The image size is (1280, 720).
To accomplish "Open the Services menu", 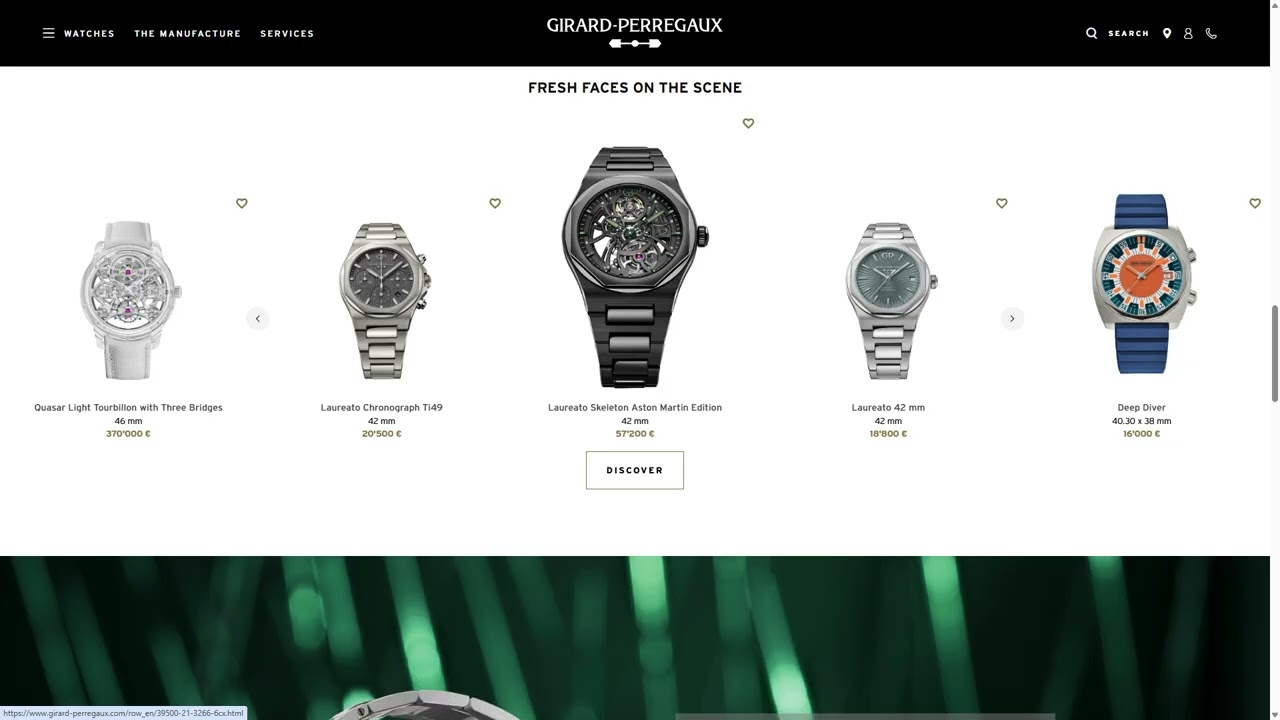I will coord(287,33).
